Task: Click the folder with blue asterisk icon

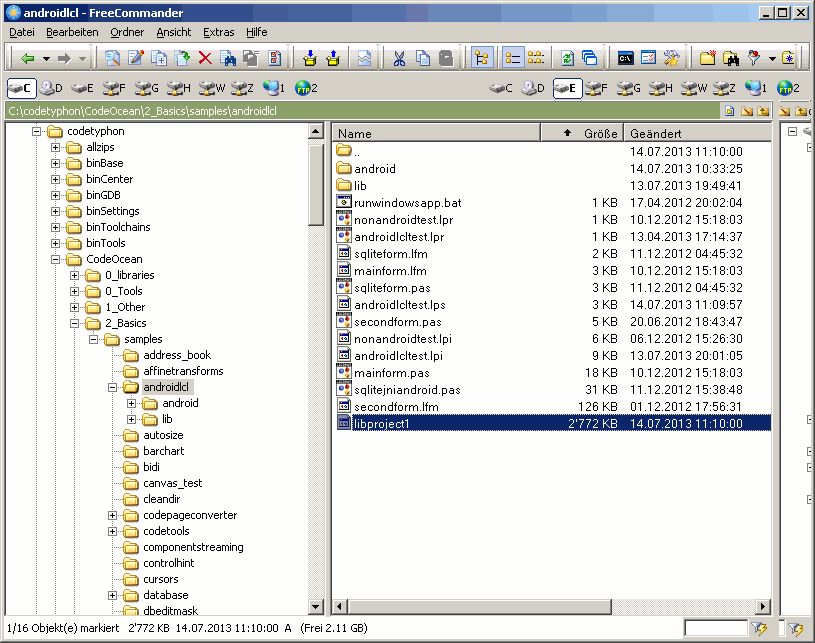Action: coord(788,58)
